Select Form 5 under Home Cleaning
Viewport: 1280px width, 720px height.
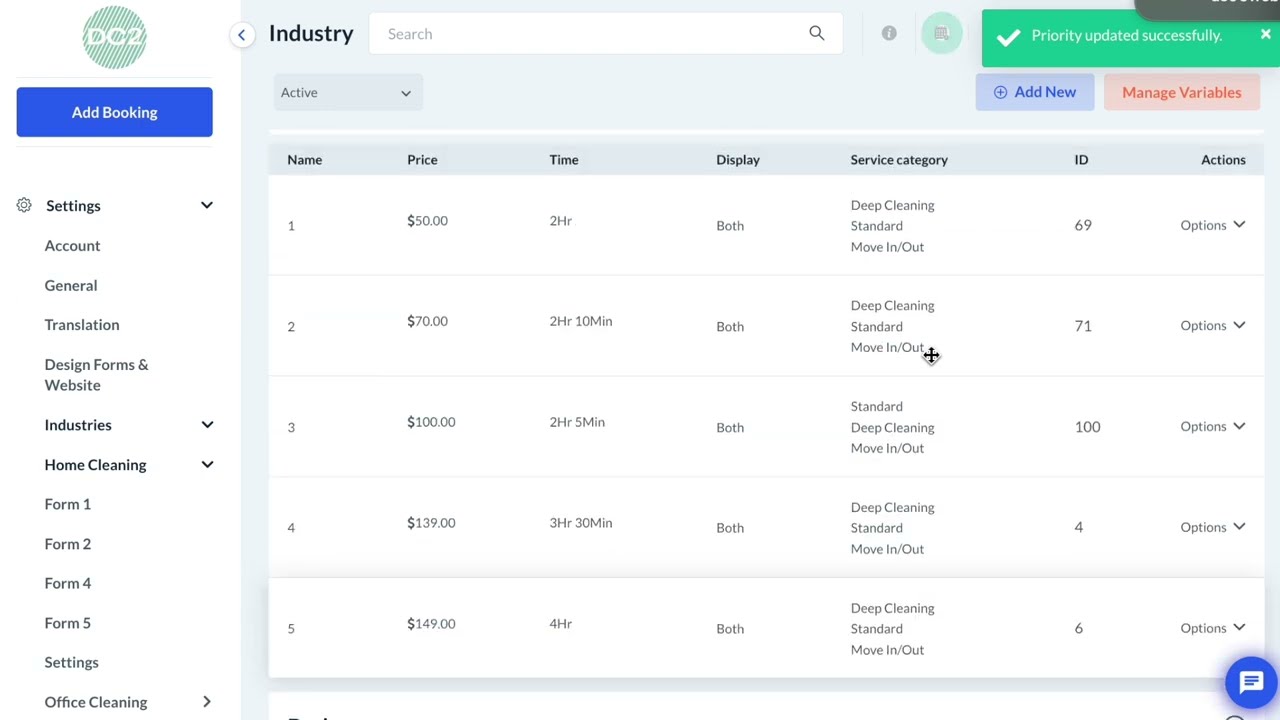point(68,623)
